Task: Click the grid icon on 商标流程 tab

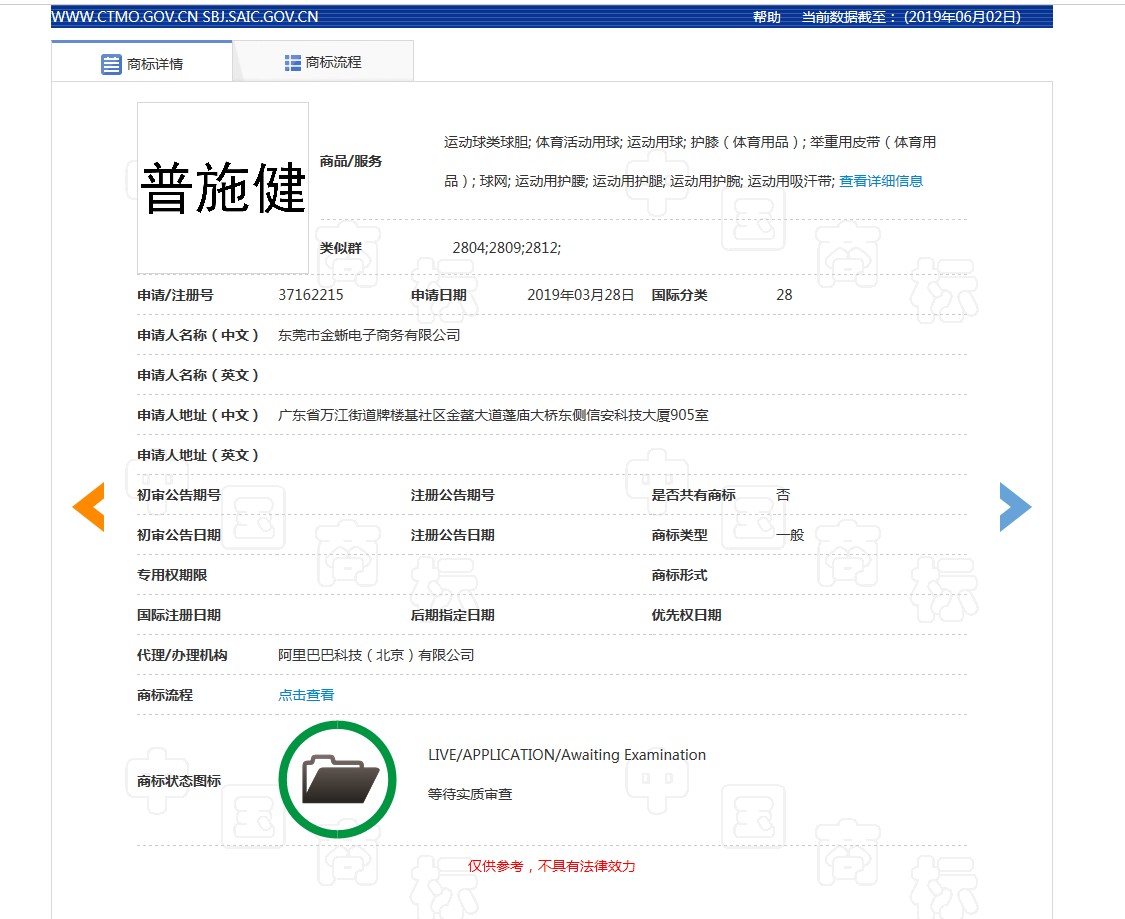Action: (x=293, y=63)
